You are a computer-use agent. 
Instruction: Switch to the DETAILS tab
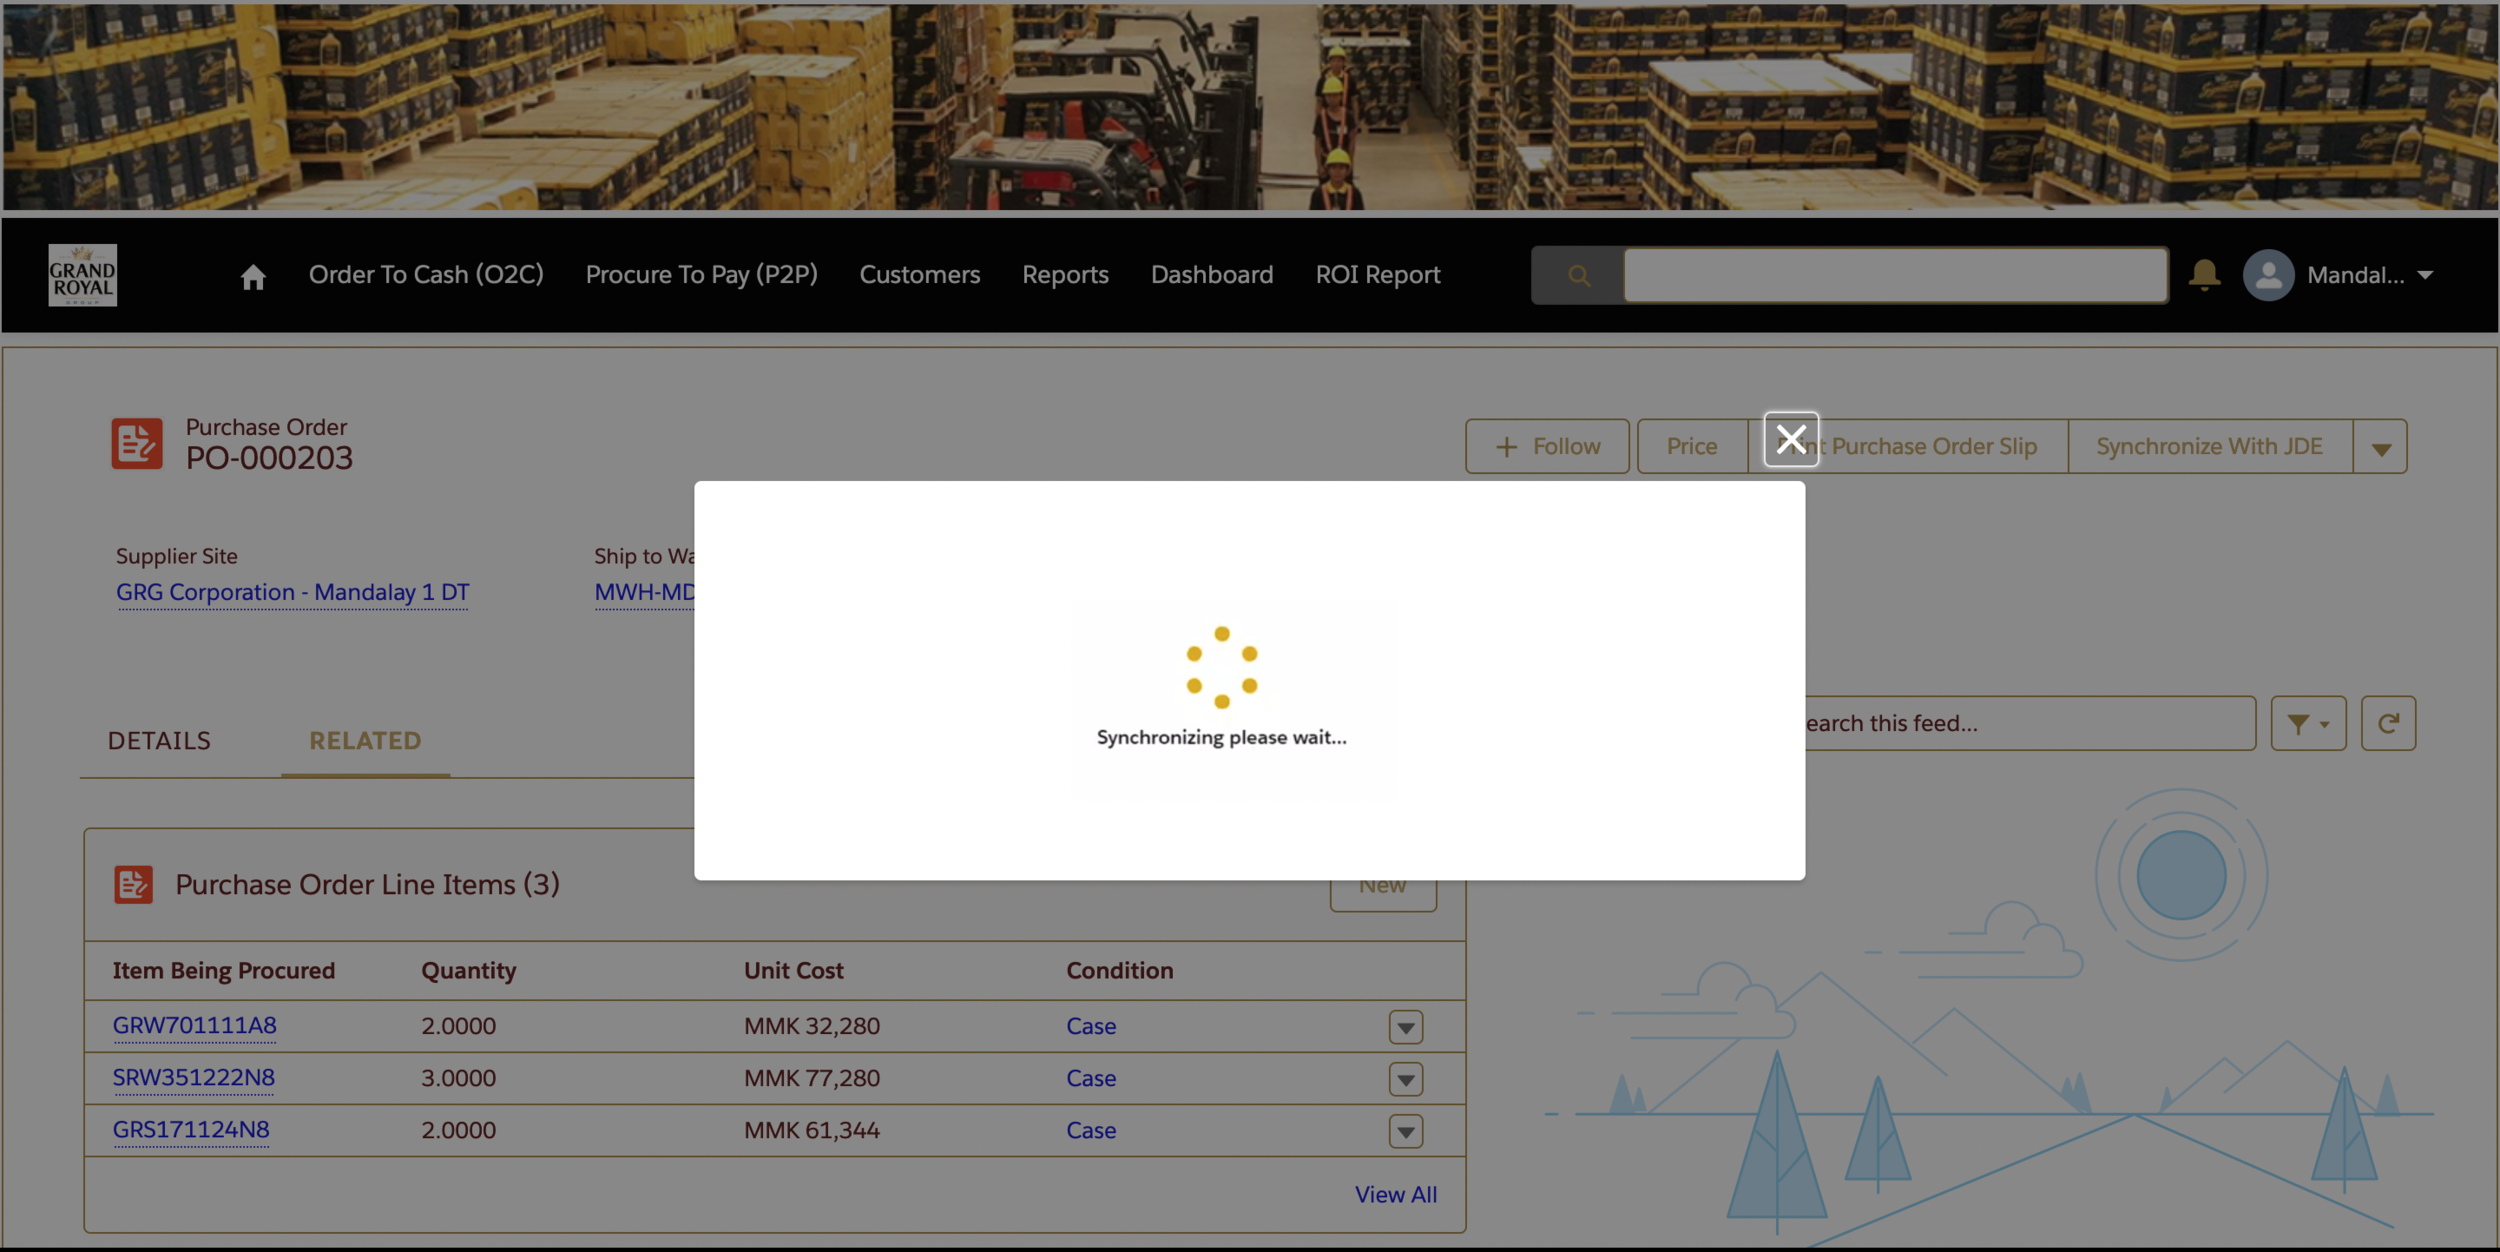point(159,741)
